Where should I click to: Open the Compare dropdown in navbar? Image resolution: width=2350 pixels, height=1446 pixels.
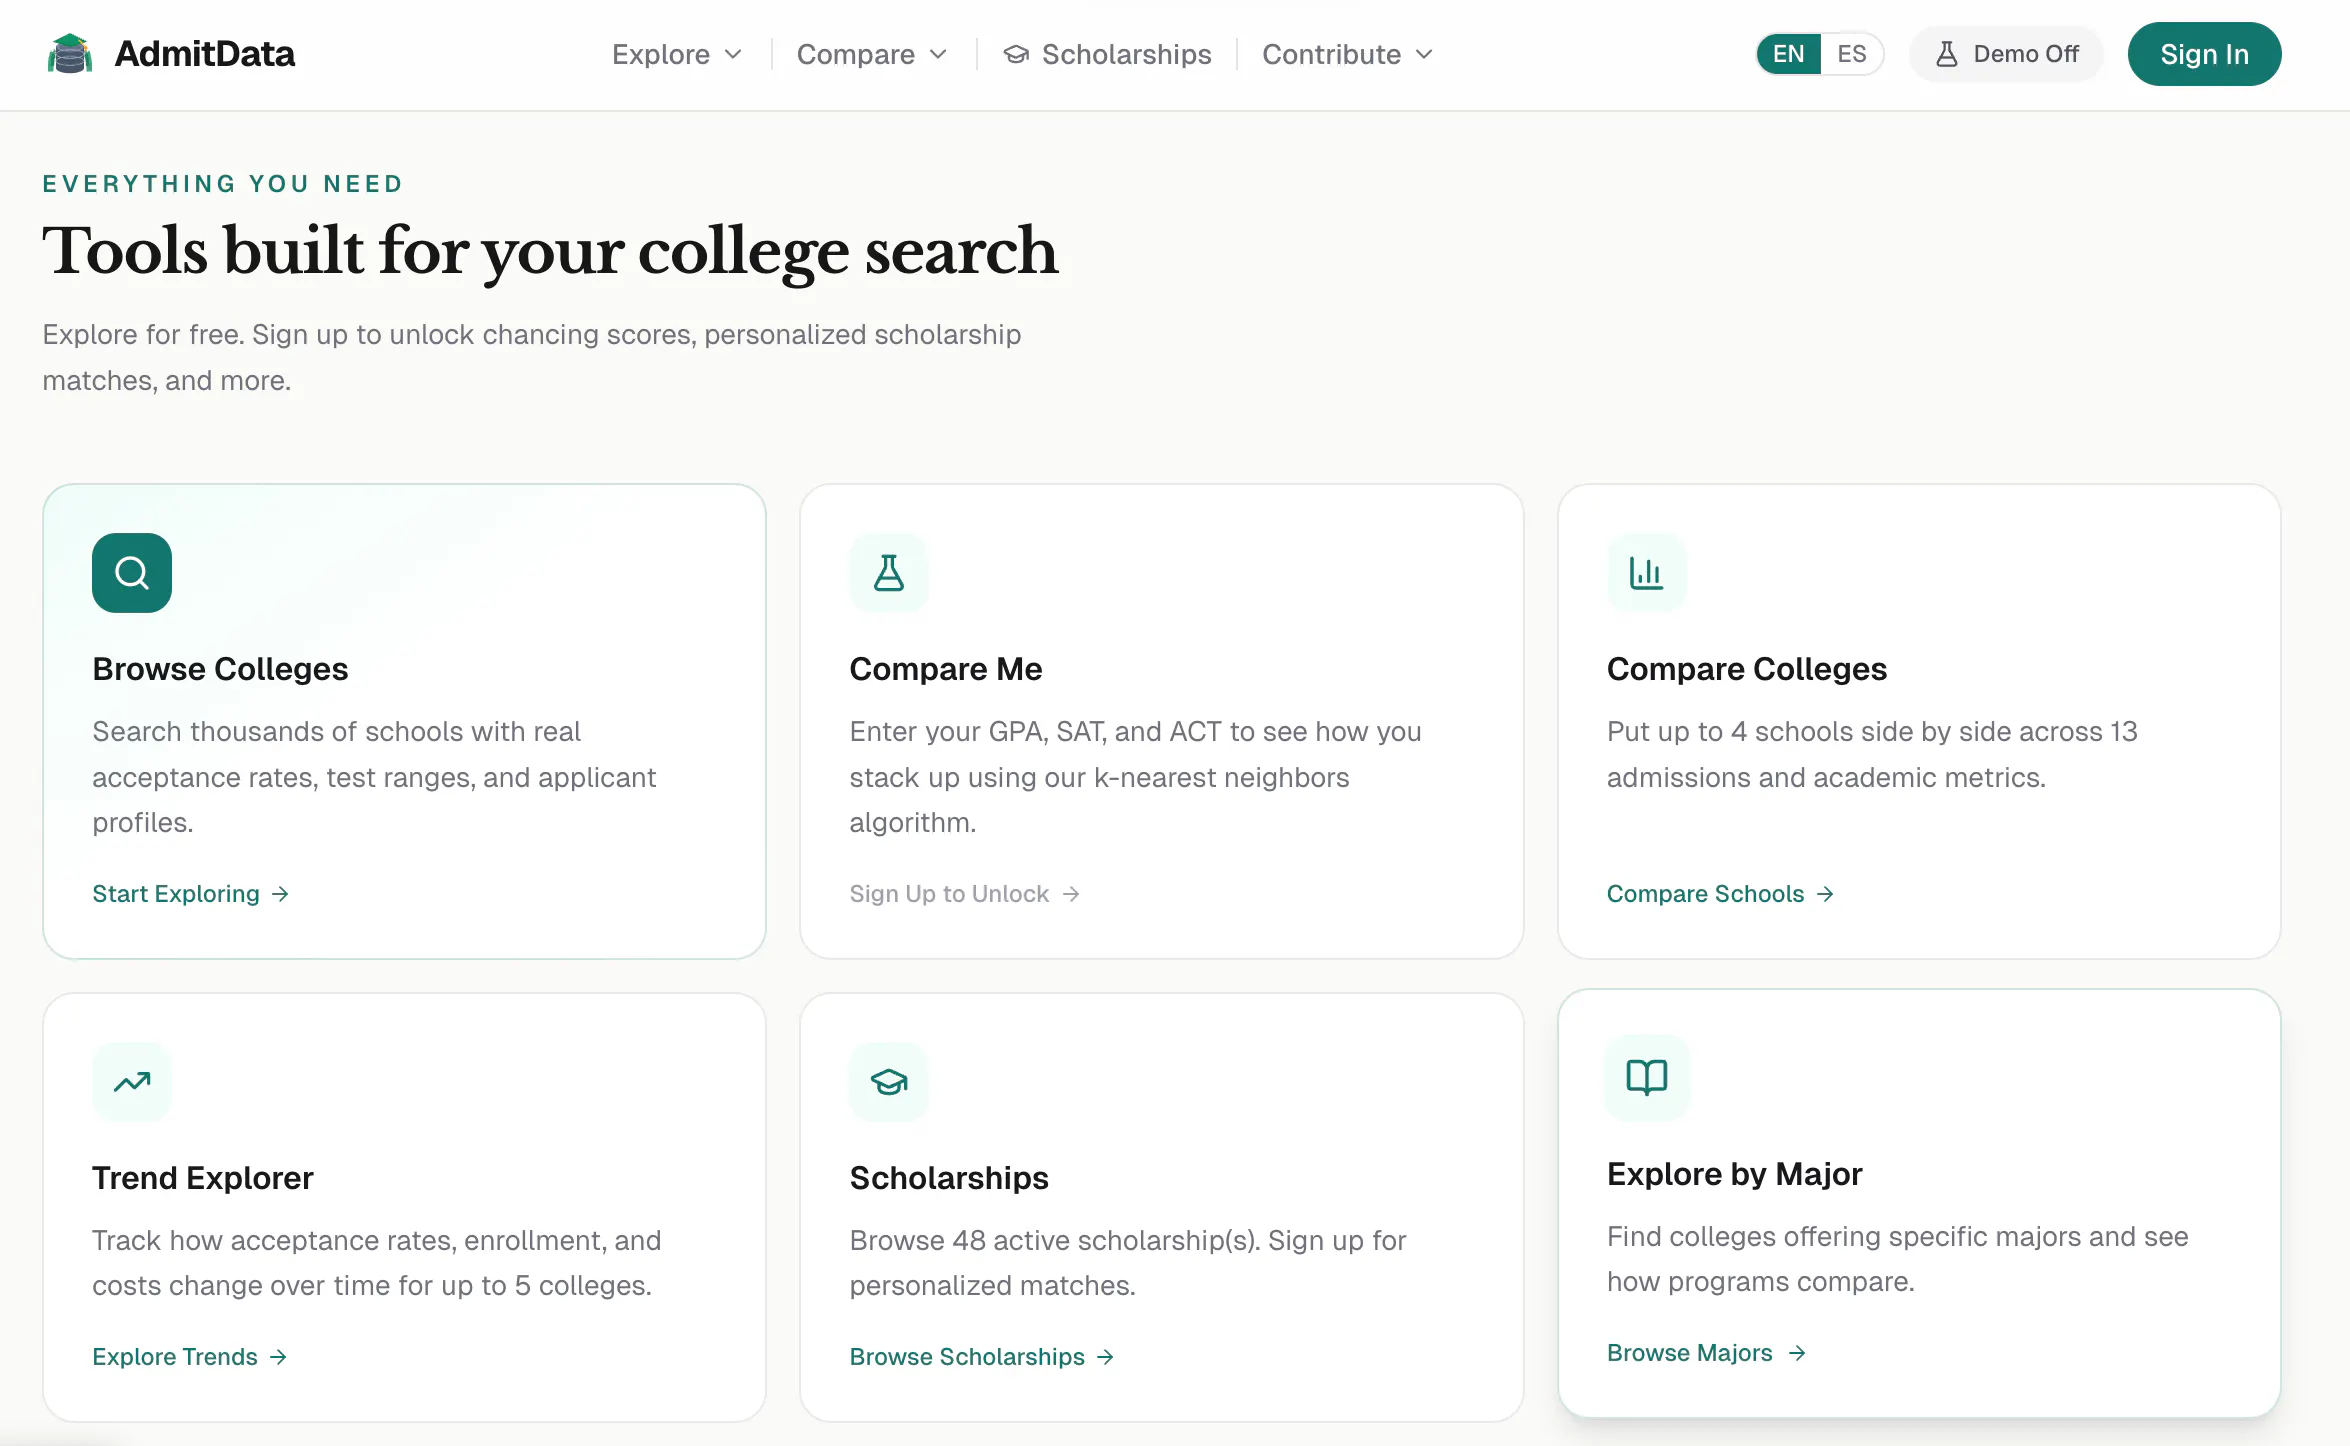pos(871,54)
